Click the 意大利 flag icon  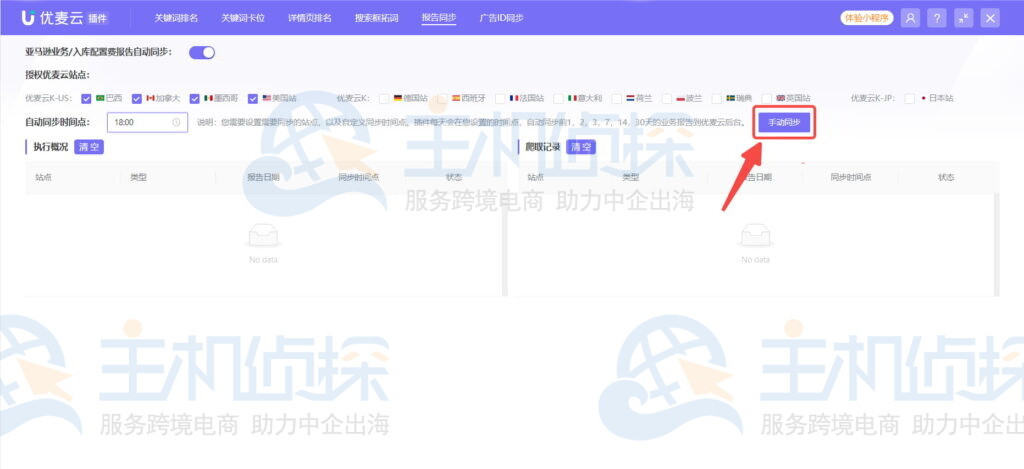pos(572,98)
